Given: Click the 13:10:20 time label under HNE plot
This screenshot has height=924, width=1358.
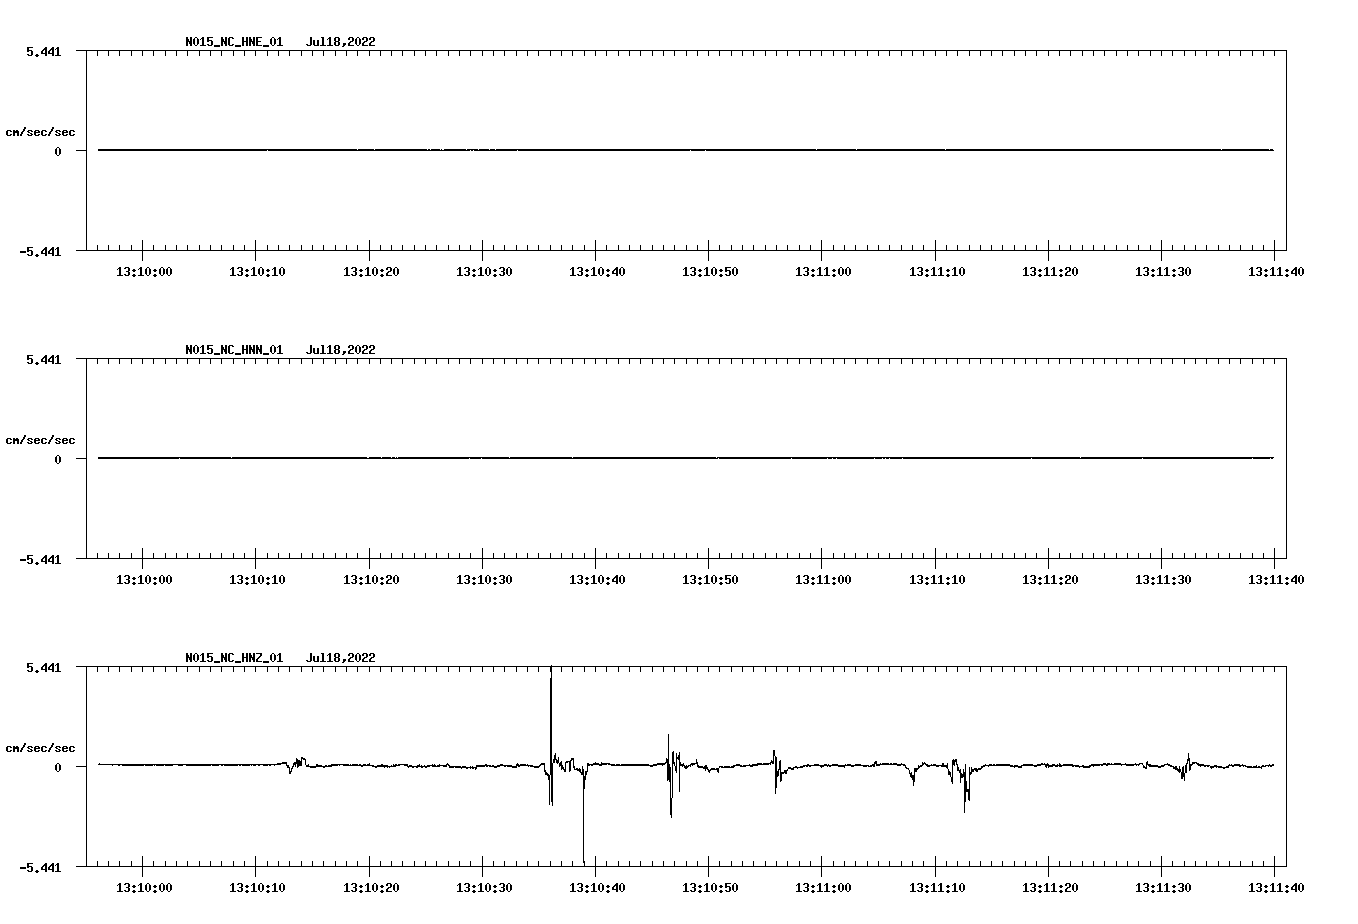Looking at the screenshot, I should [x=371, y=271].
